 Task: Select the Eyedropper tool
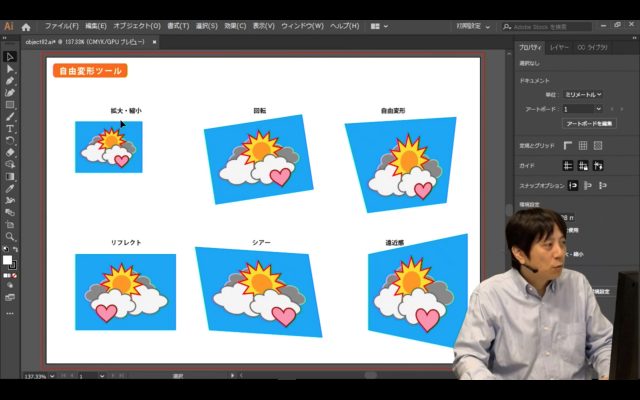tap(10, 189)
